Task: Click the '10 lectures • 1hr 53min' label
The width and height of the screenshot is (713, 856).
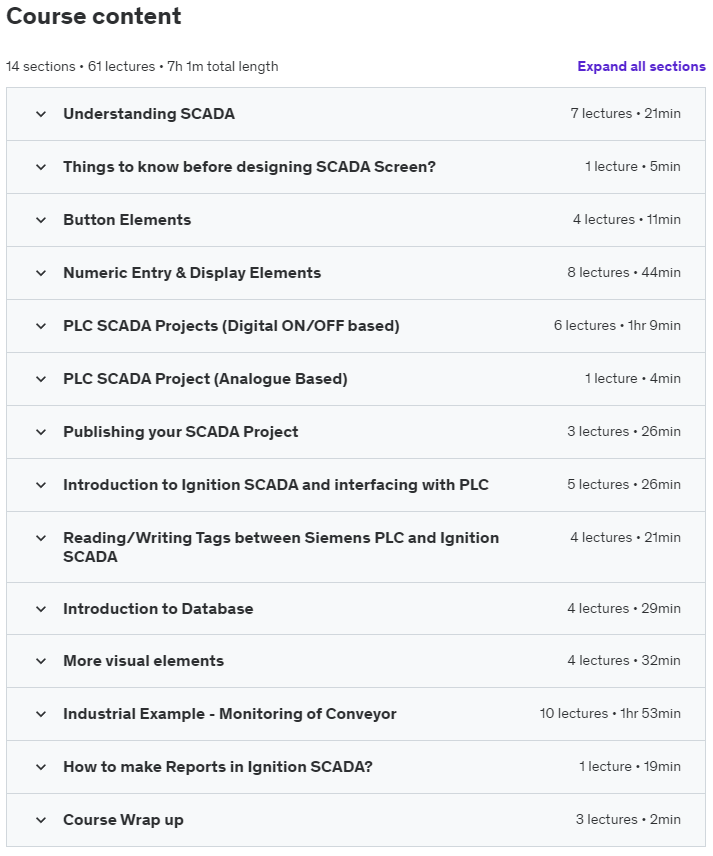Action: coord(610,714)
